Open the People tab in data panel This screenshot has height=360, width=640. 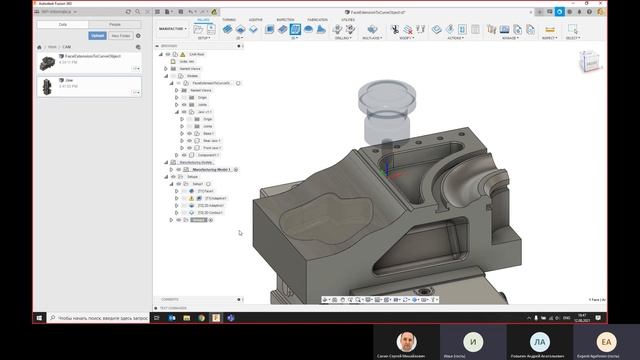(115, 24)
